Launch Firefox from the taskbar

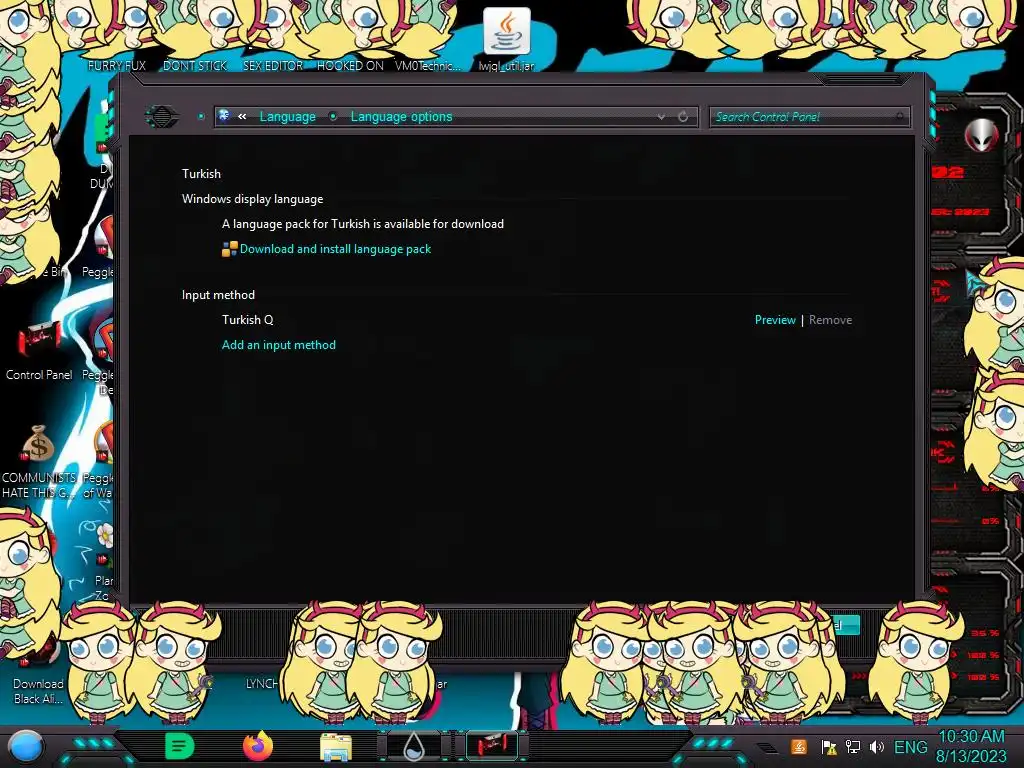pyautogui.click(x=257, y=746)
